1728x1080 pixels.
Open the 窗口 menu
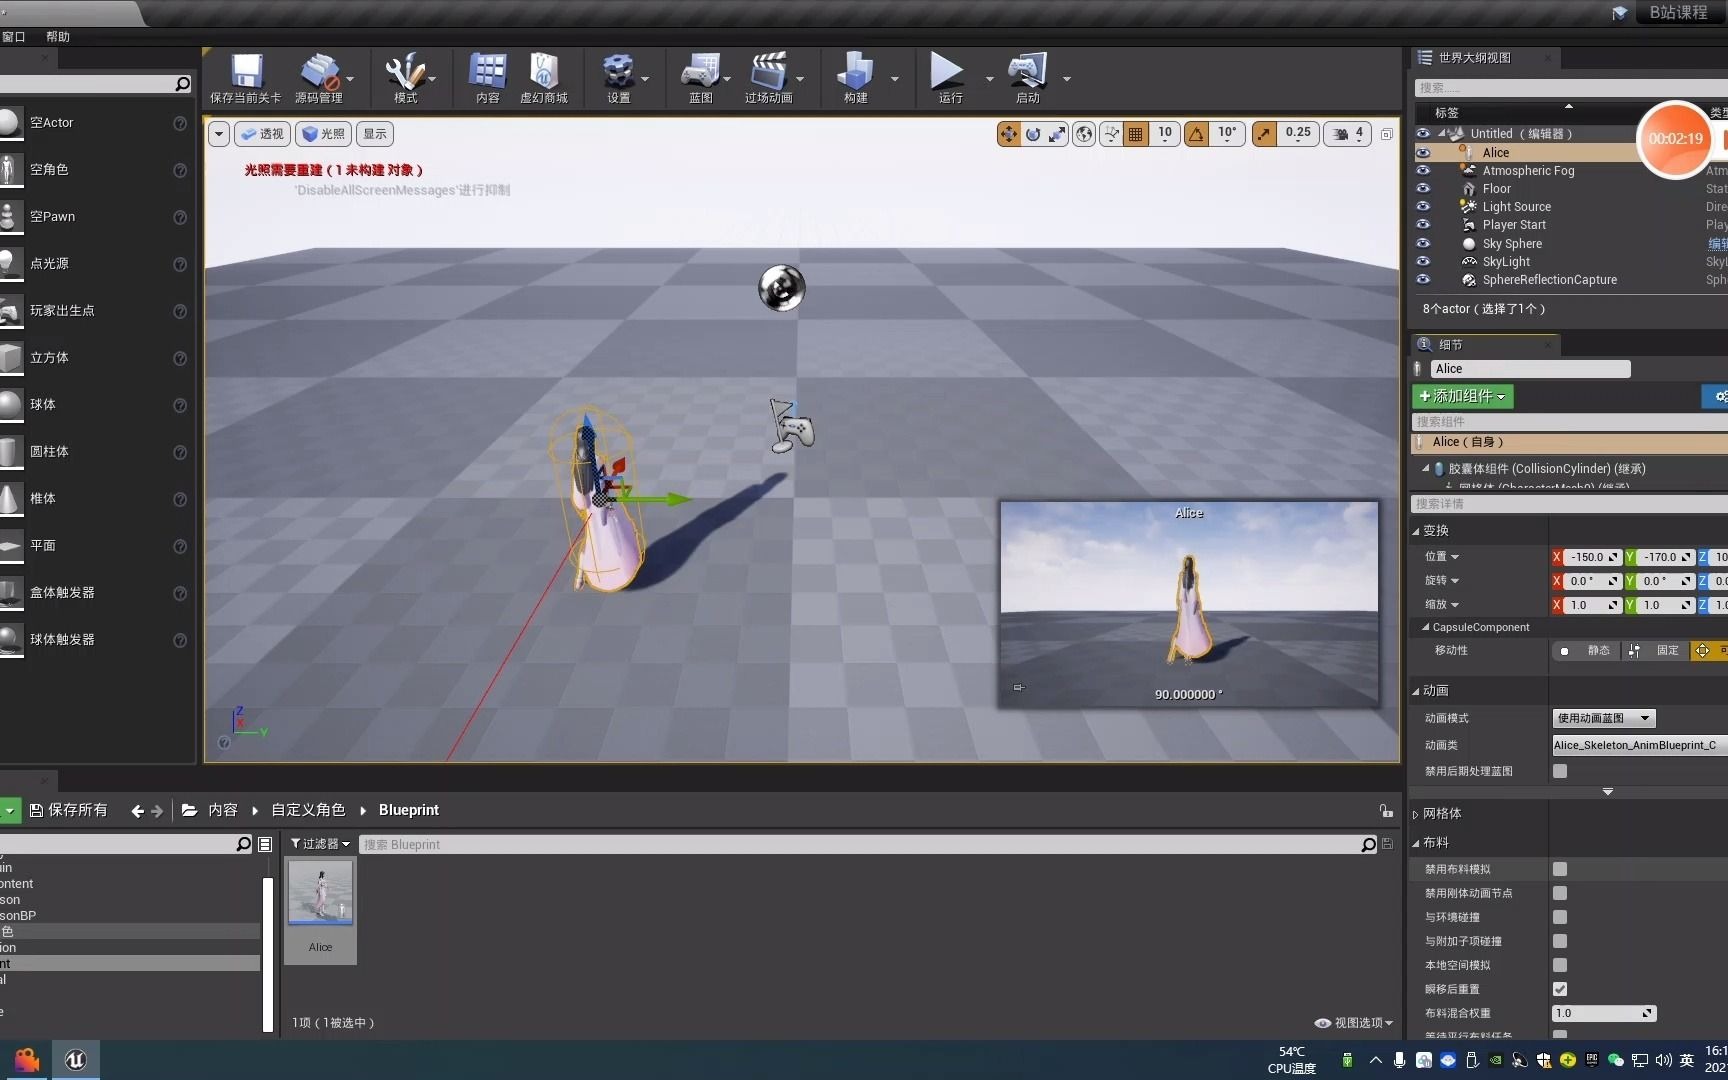pos(14,37)
